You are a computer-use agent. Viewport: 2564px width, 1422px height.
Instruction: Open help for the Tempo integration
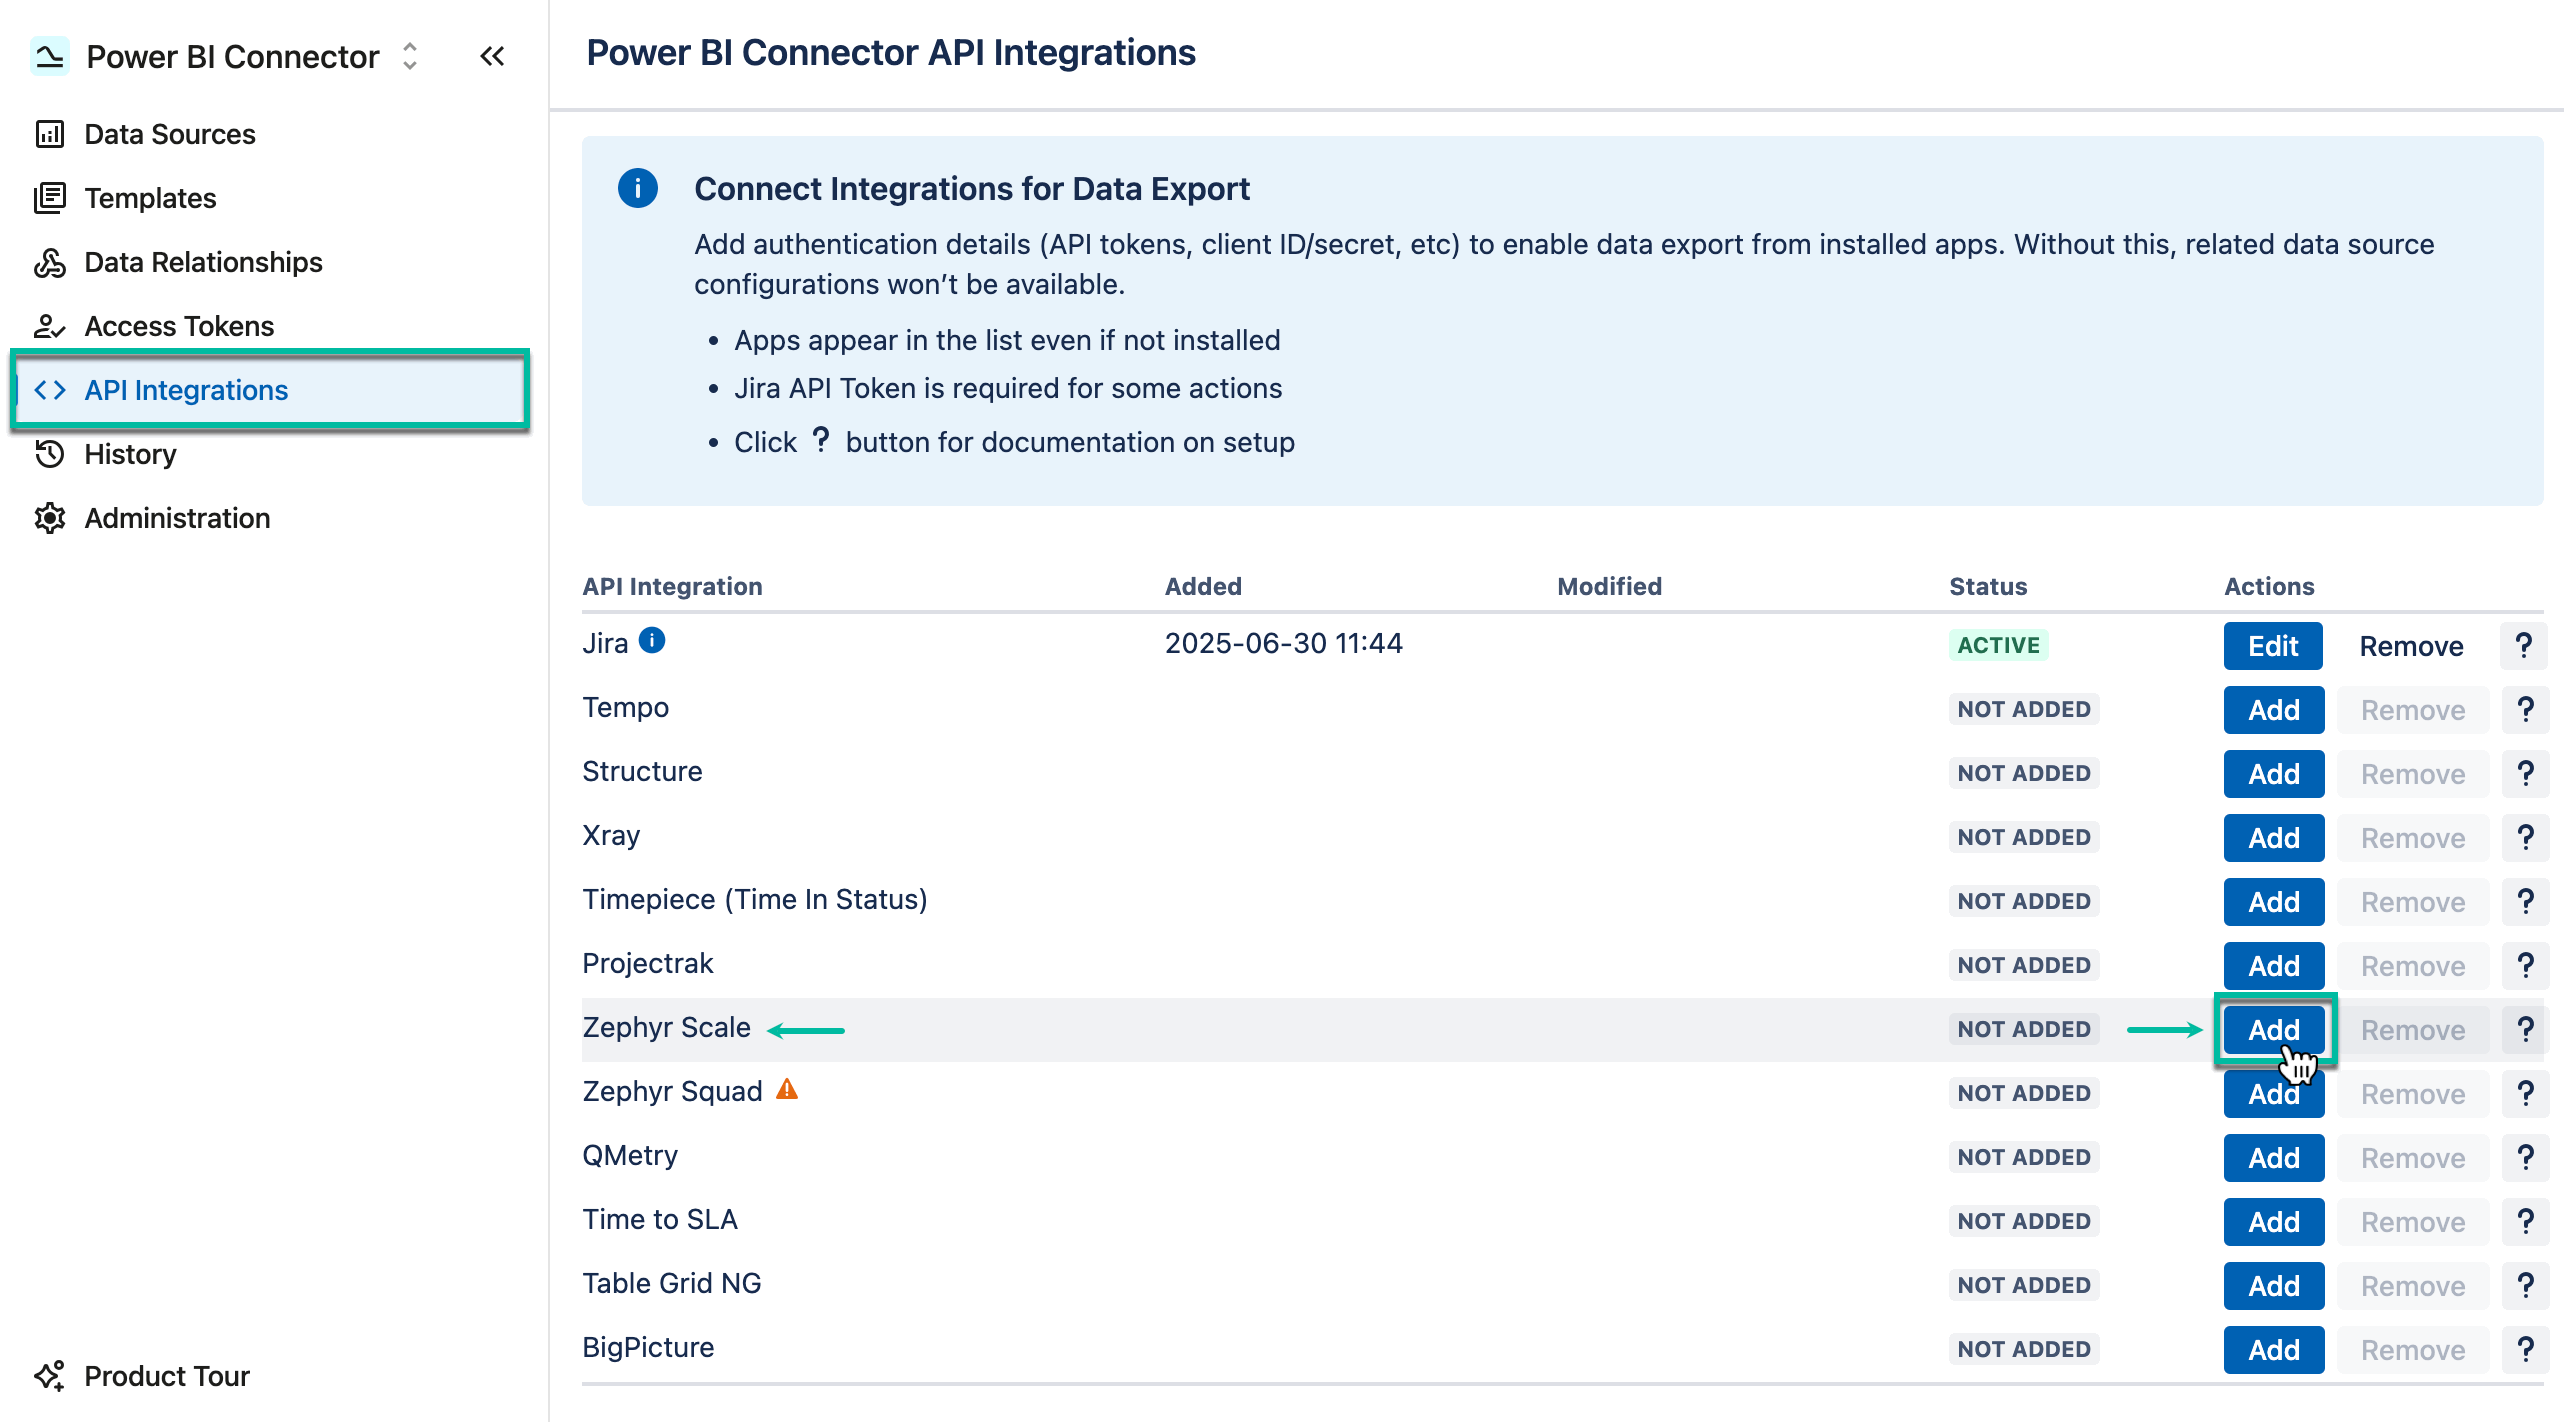click(2526, 709)
